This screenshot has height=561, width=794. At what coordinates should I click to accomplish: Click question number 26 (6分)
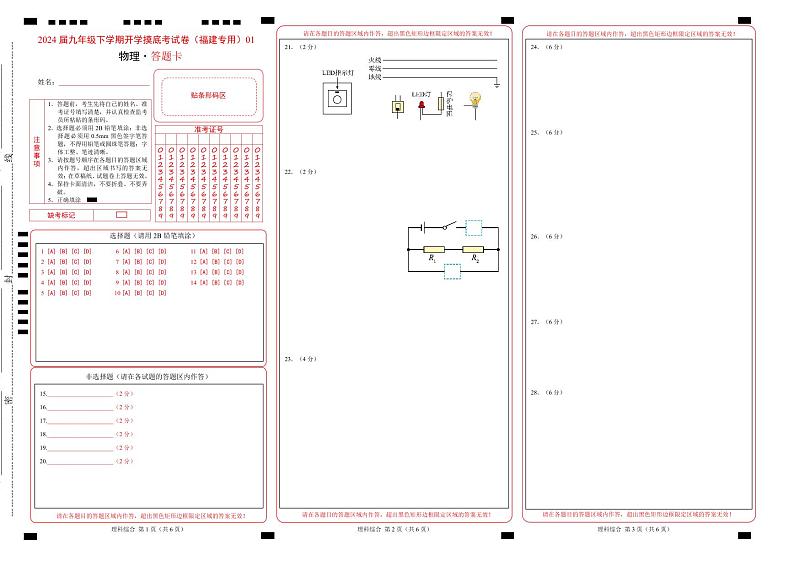pyautogui.click(x=546, y=236)
